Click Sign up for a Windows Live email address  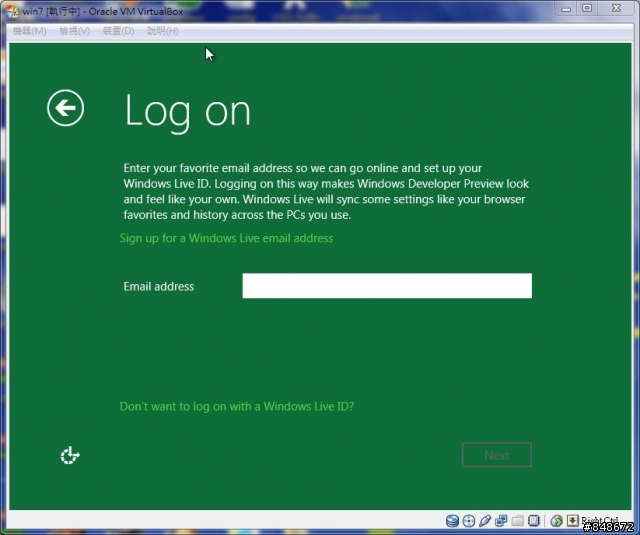point(226,238)
